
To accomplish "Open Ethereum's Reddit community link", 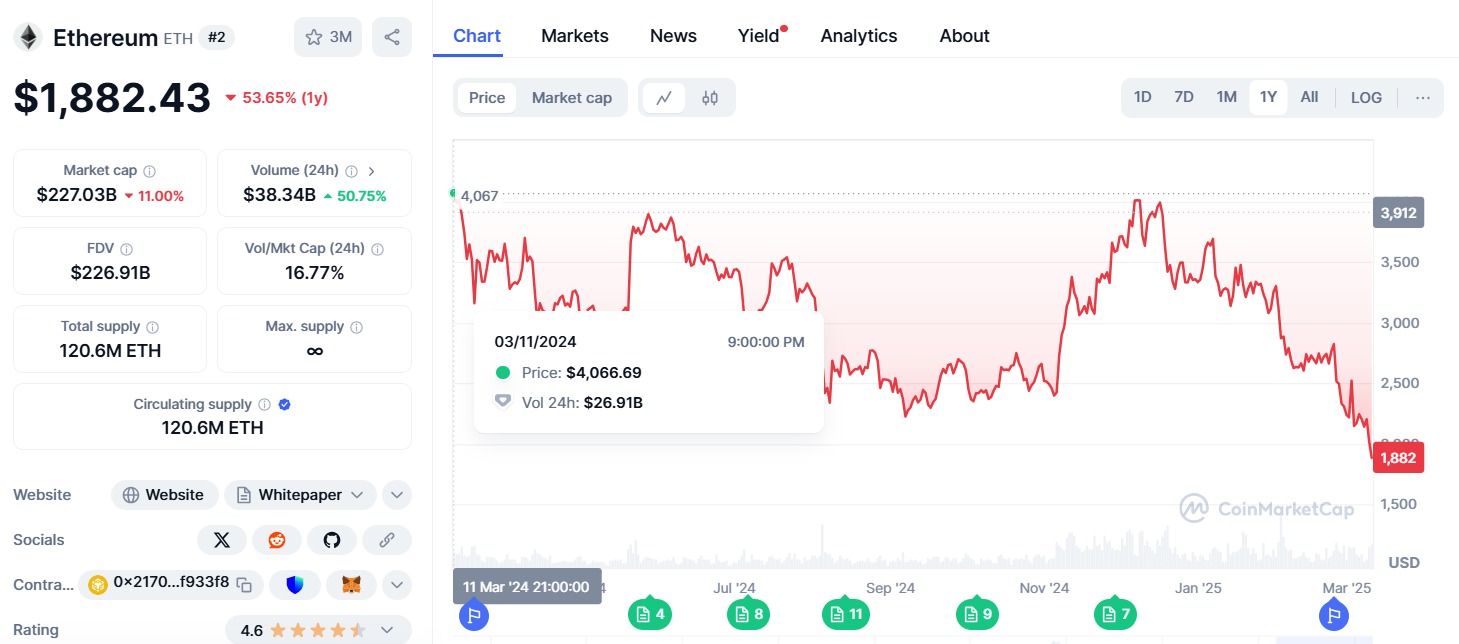I will (x=277, y=540).
